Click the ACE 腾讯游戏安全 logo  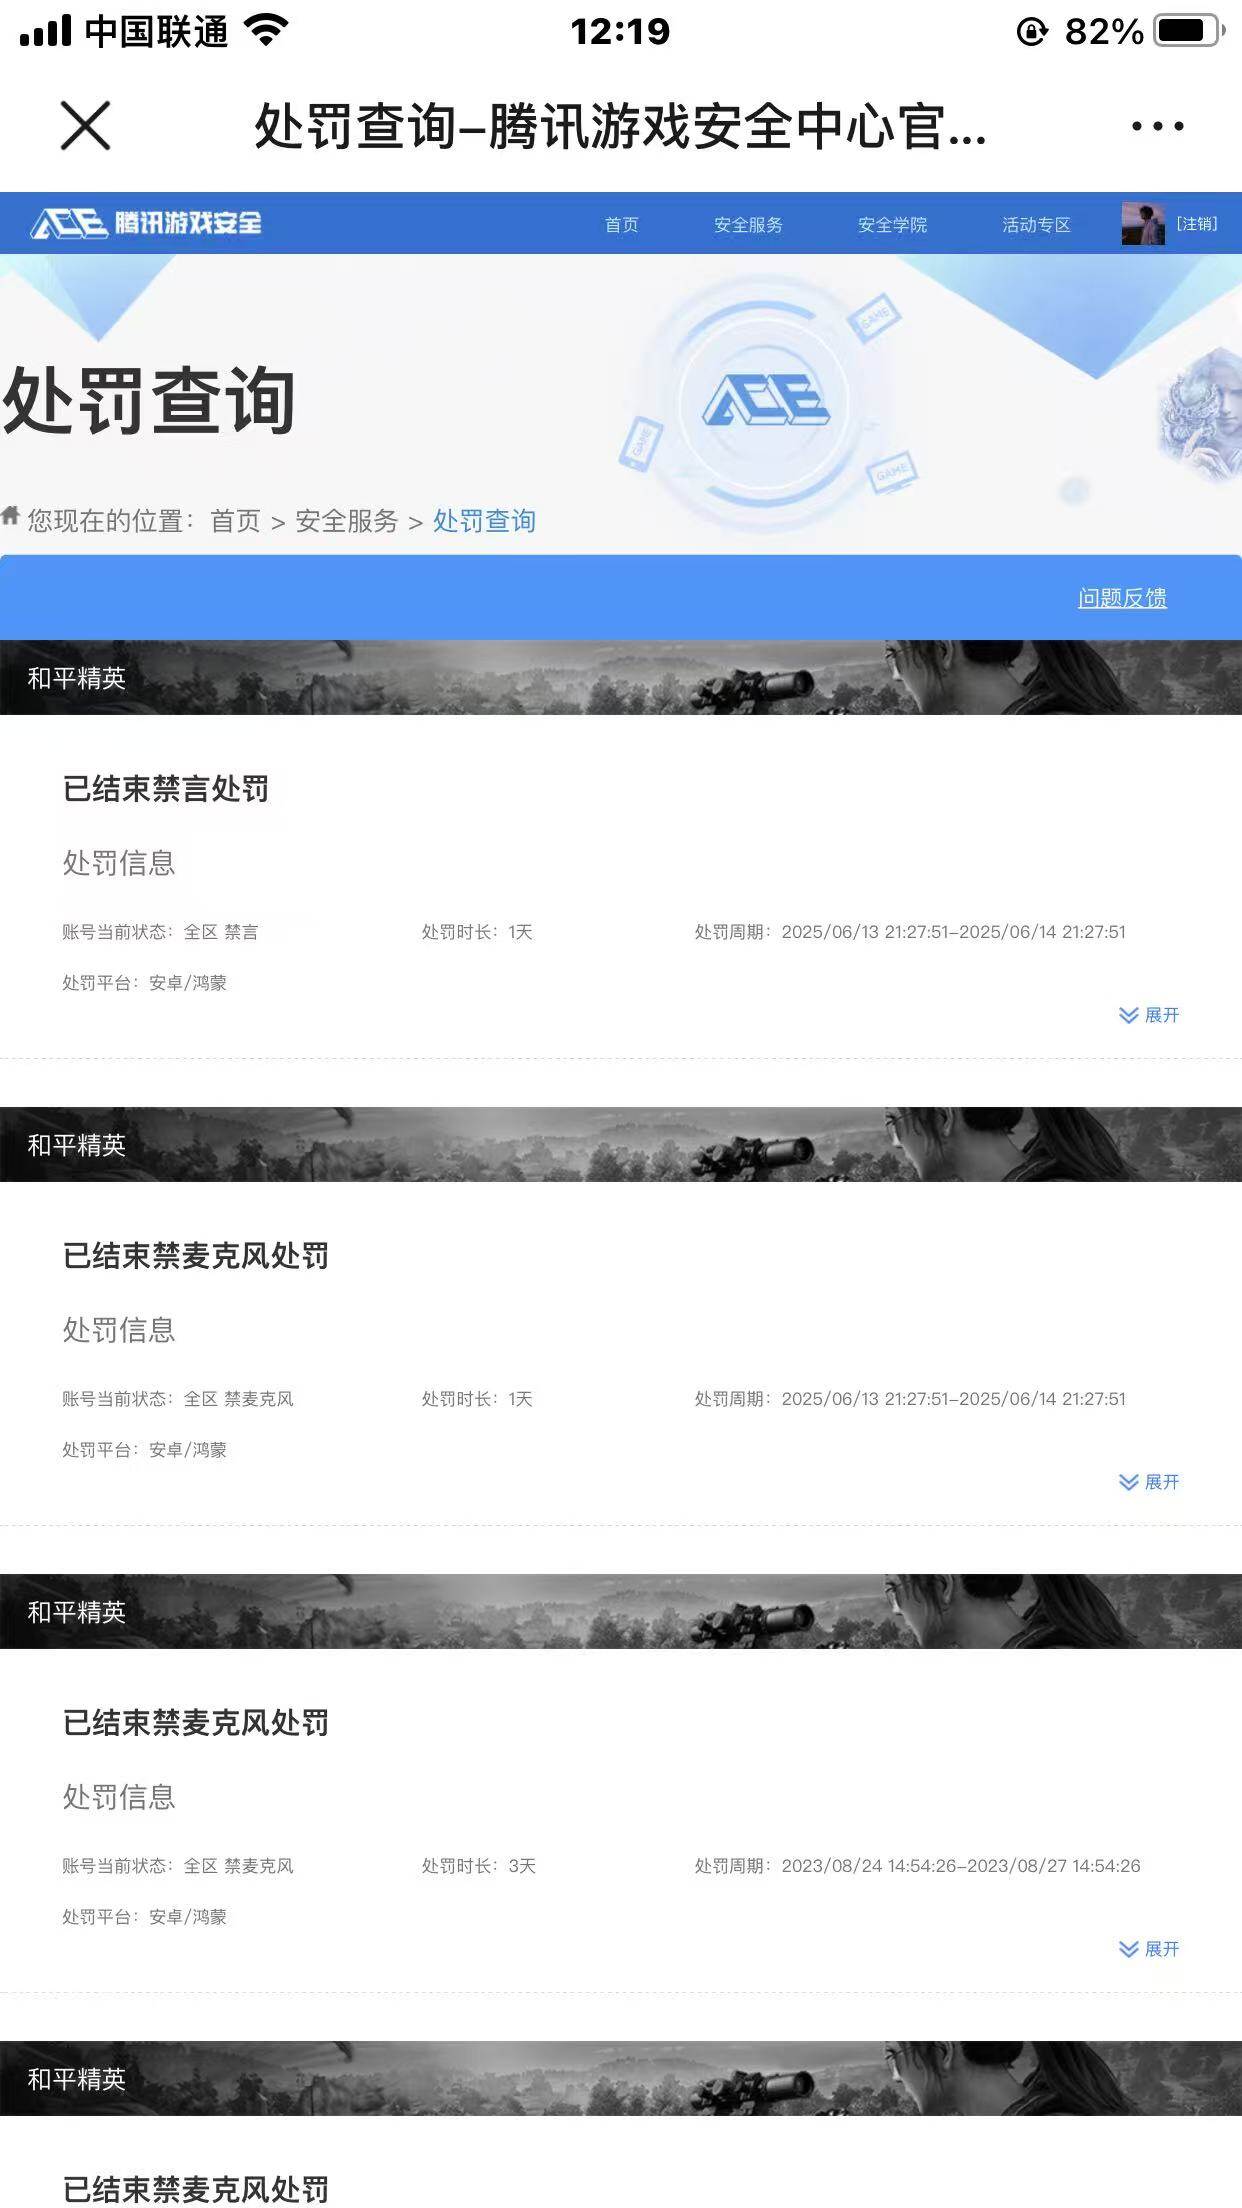pyautogui.click(x=146, y=223)
